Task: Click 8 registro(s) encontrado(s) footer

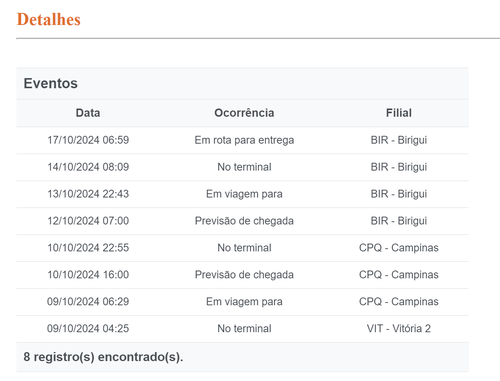Action: (x=103, y=357)
